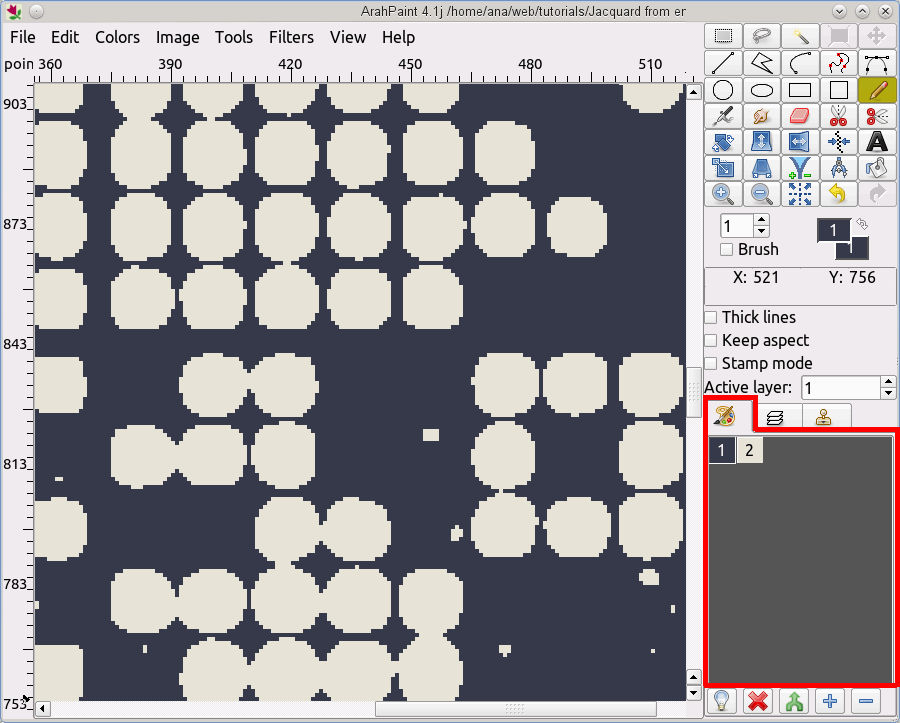
Task: Enable the Brush checkbox
Action: 727,250
